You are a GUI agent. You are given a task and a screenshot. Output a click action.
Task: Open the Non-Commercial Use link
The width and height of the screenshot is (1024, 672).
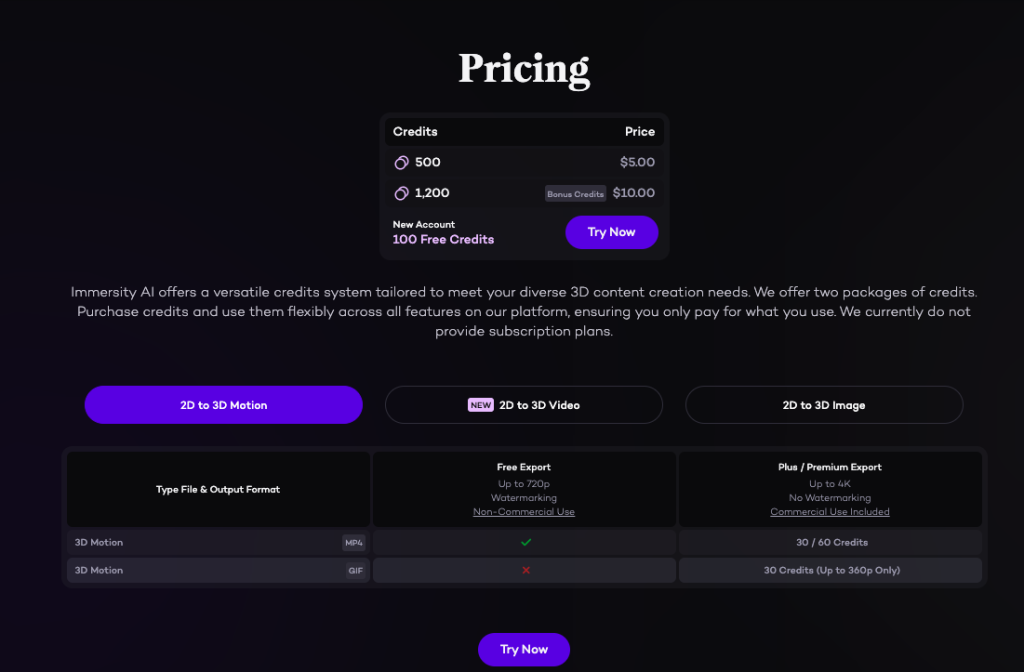pos(524,512)
